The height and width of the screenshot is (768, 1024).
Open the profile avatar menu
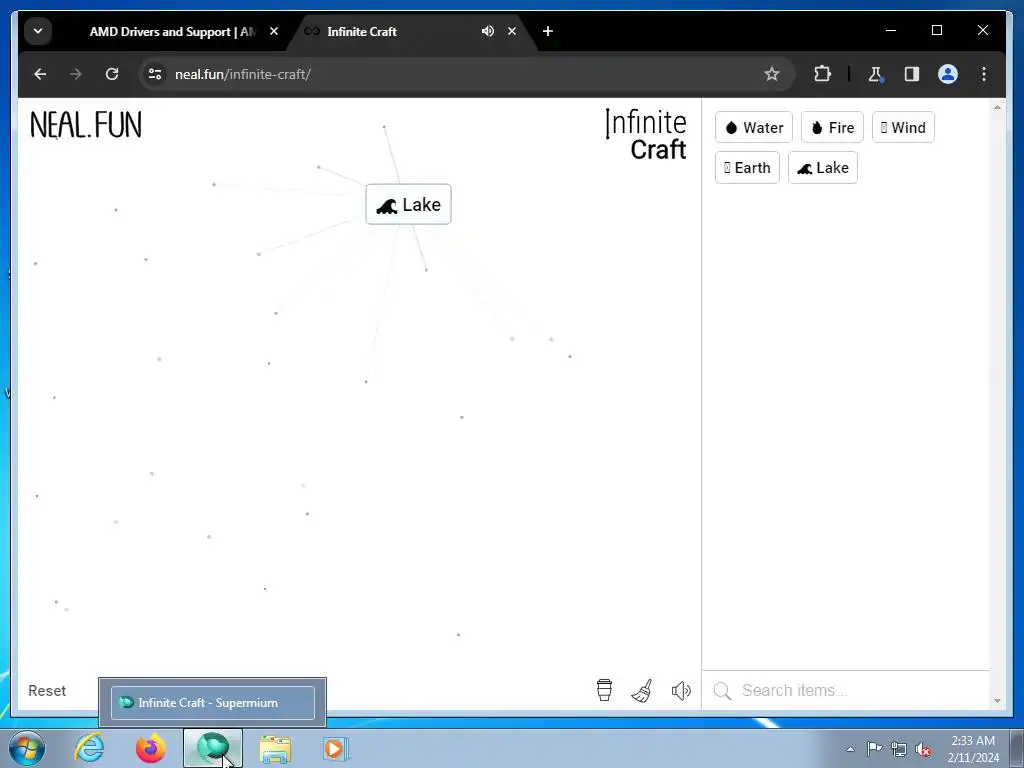(948, 74)
